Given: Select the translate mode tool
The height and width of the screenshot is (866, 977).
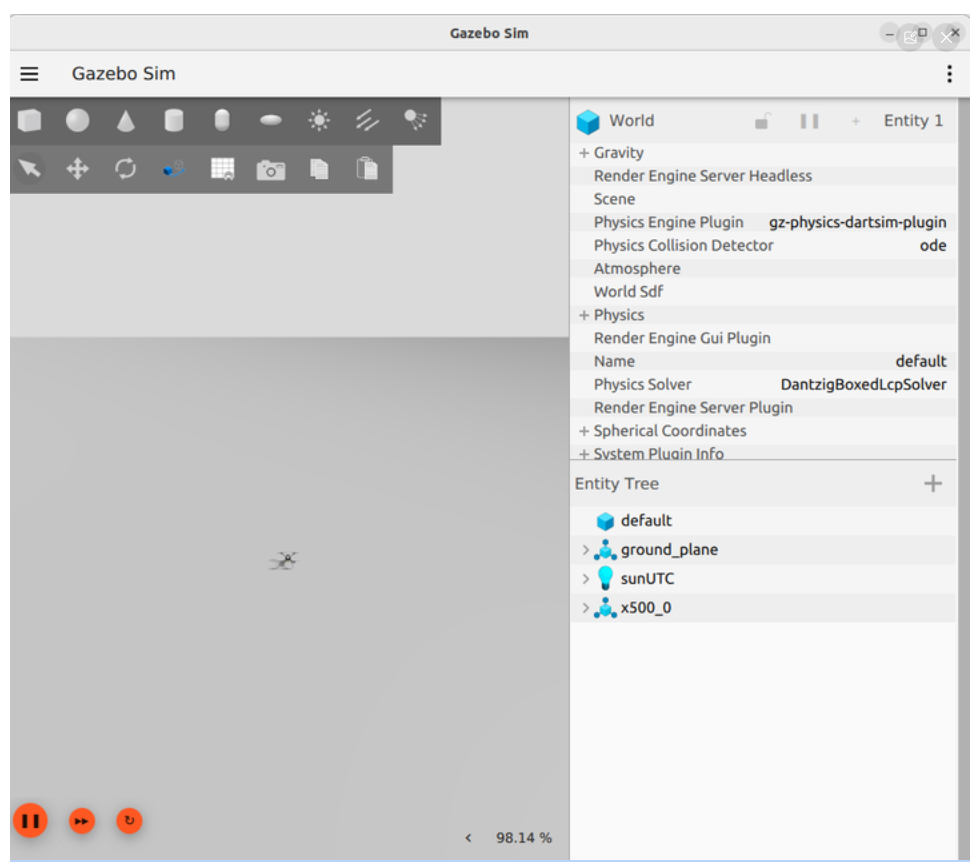Looking at the screenshot, I should [x=78, y=169].
